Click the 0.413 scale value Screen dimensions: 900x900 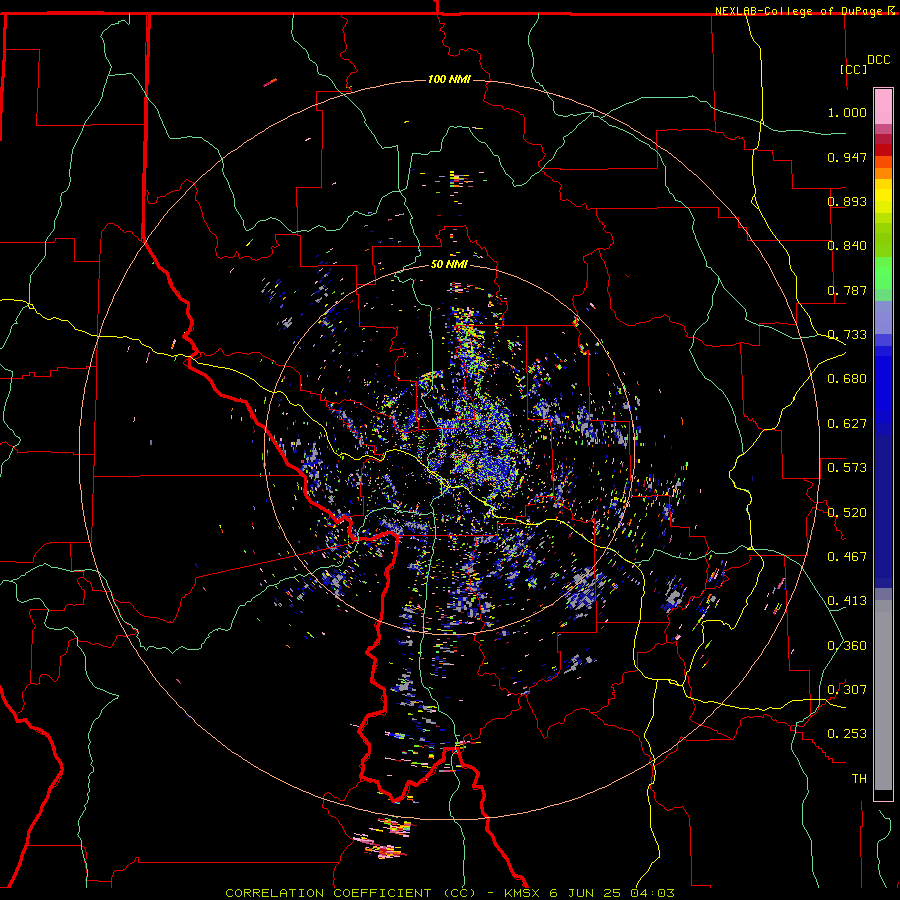pyautogui.click(x=847, y=601)
